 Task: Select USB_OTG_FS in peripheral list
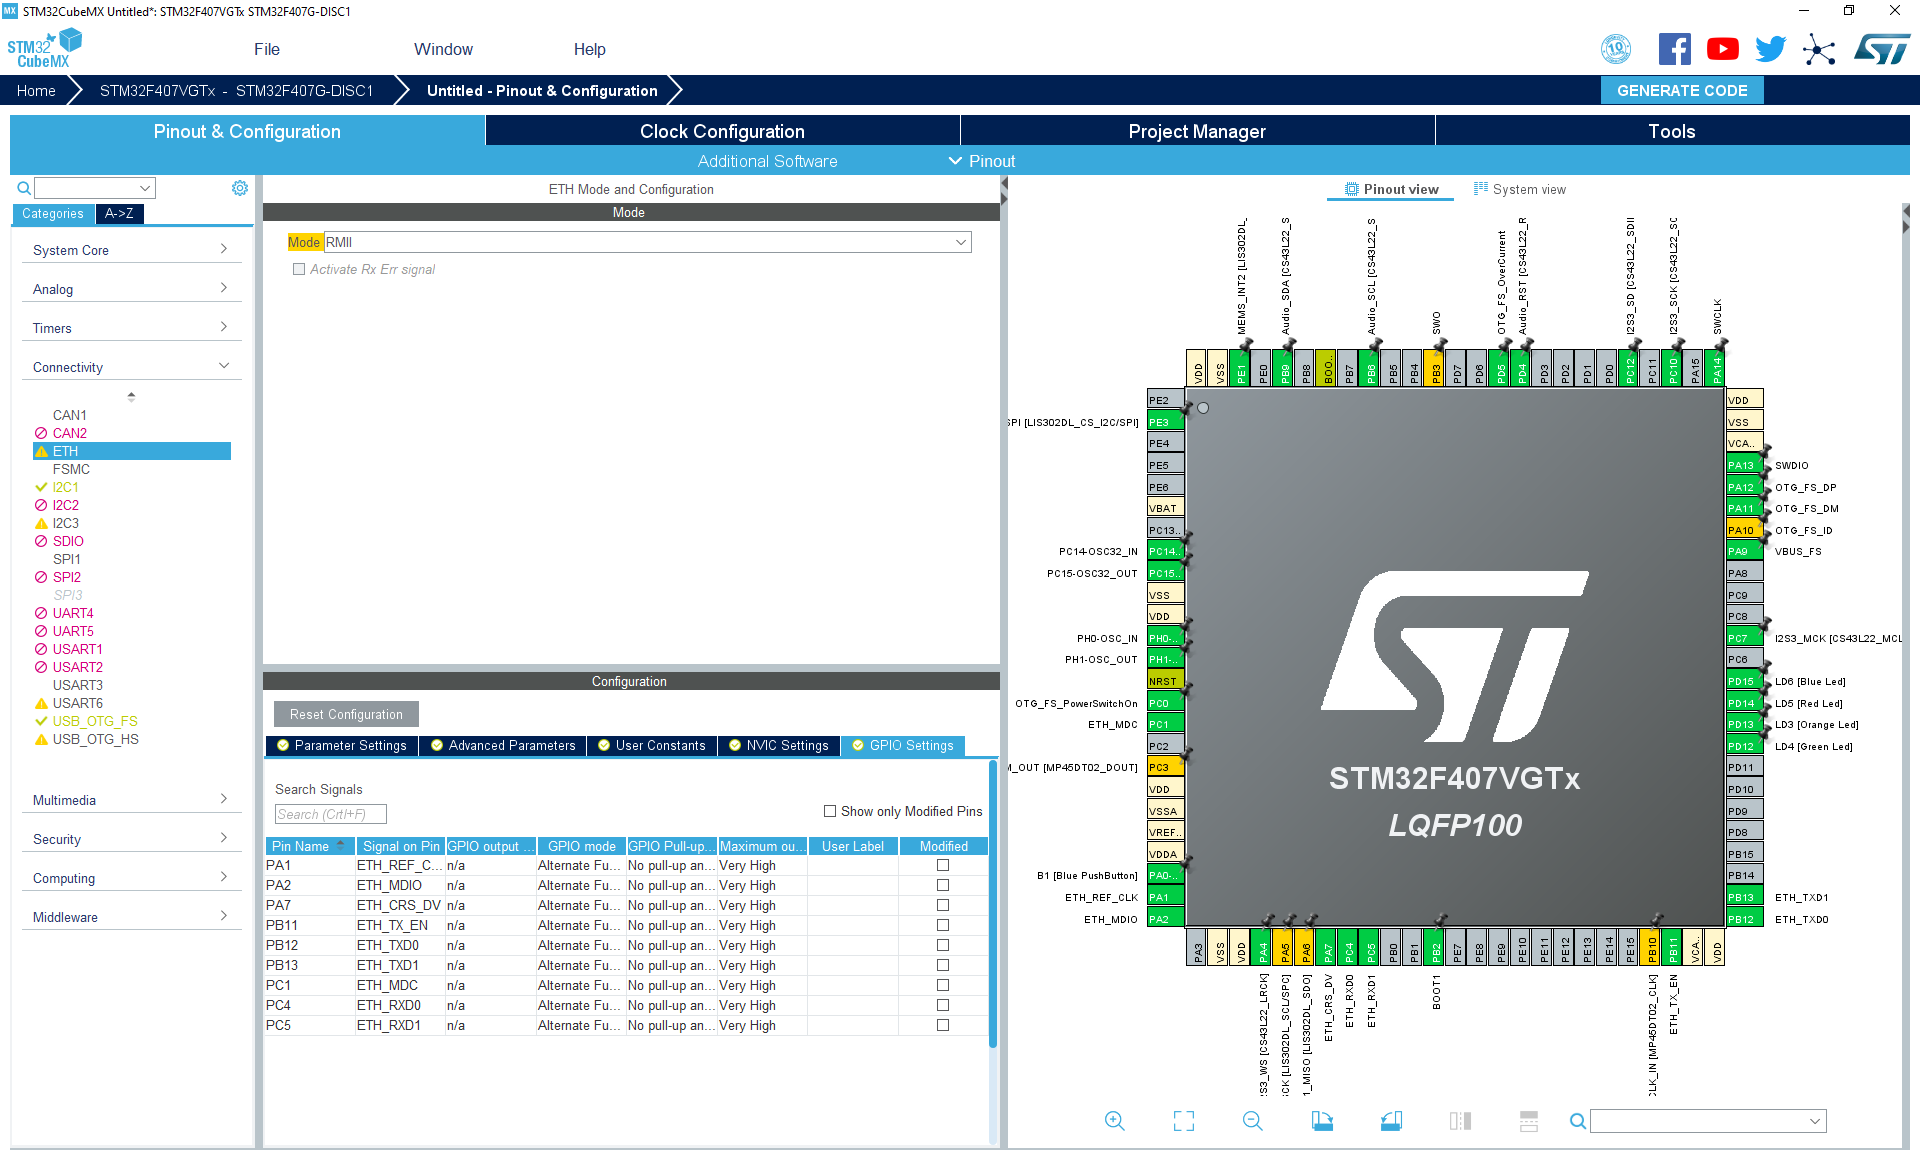pyautogui.click(x=95, y=721)
